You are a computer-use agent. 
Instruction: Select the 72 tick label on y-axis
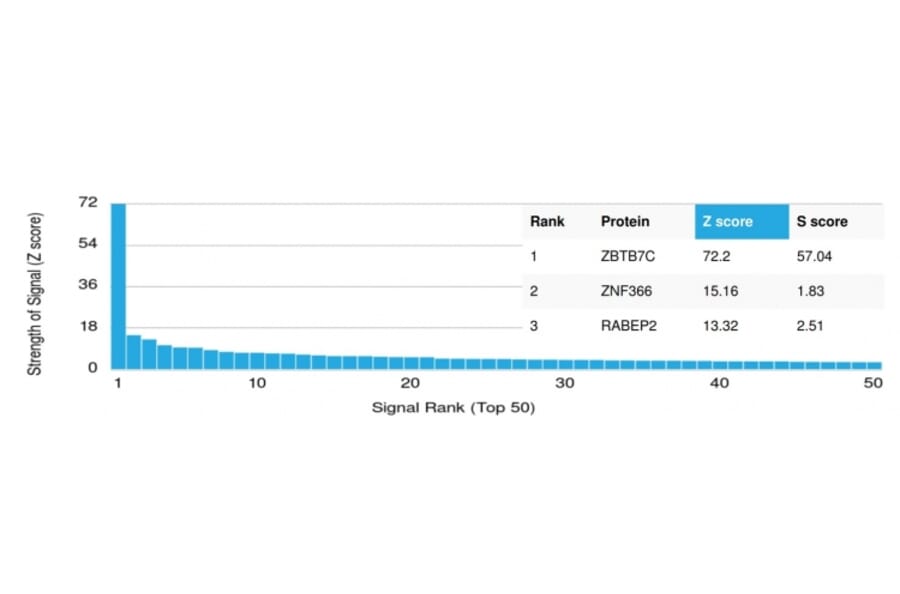point(88,203)
